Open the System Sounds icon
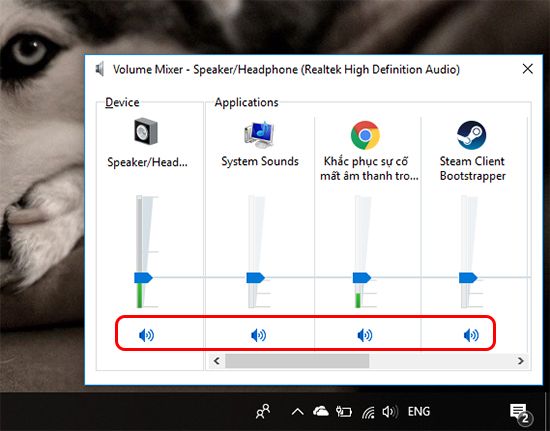 point(259,135)
